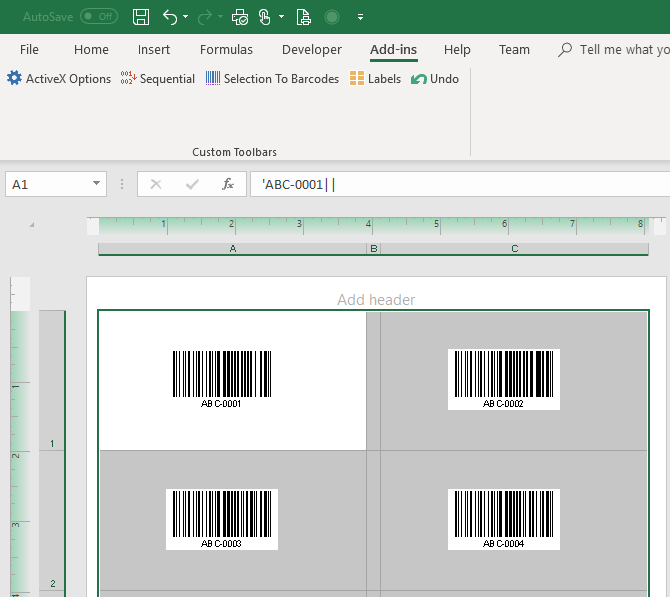The image size is (670, 597).
Task: Click the Select All corner triangle
Action: coord(32,225)
